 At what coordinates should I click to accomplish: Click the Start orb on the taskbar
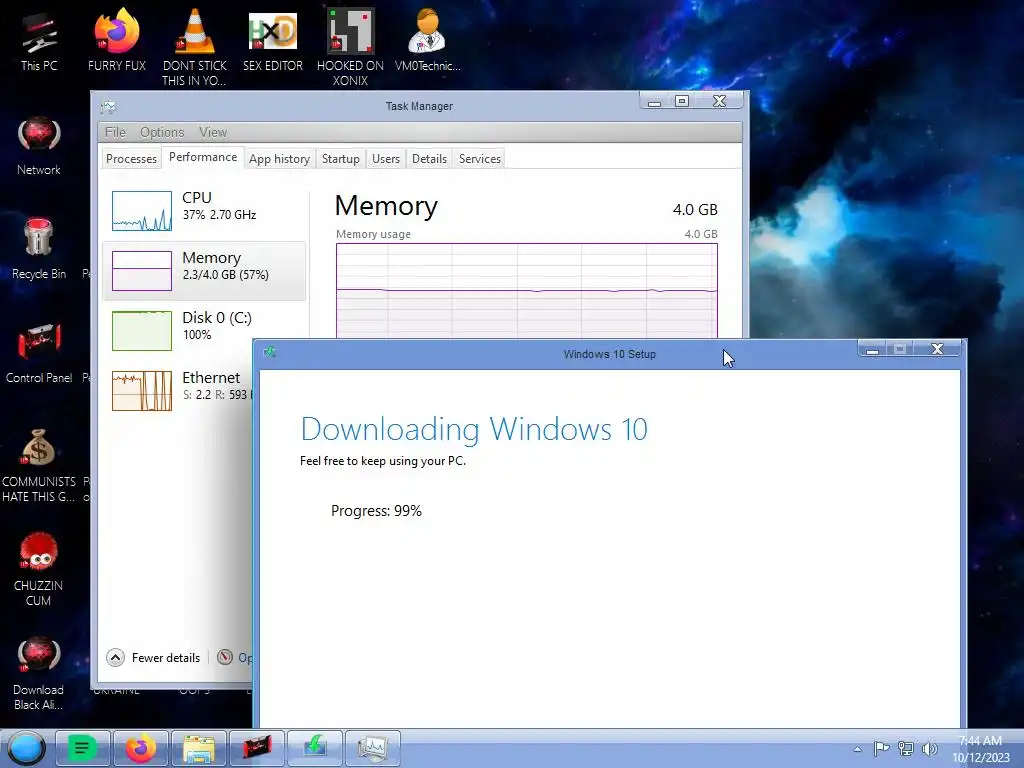(26, 748)
